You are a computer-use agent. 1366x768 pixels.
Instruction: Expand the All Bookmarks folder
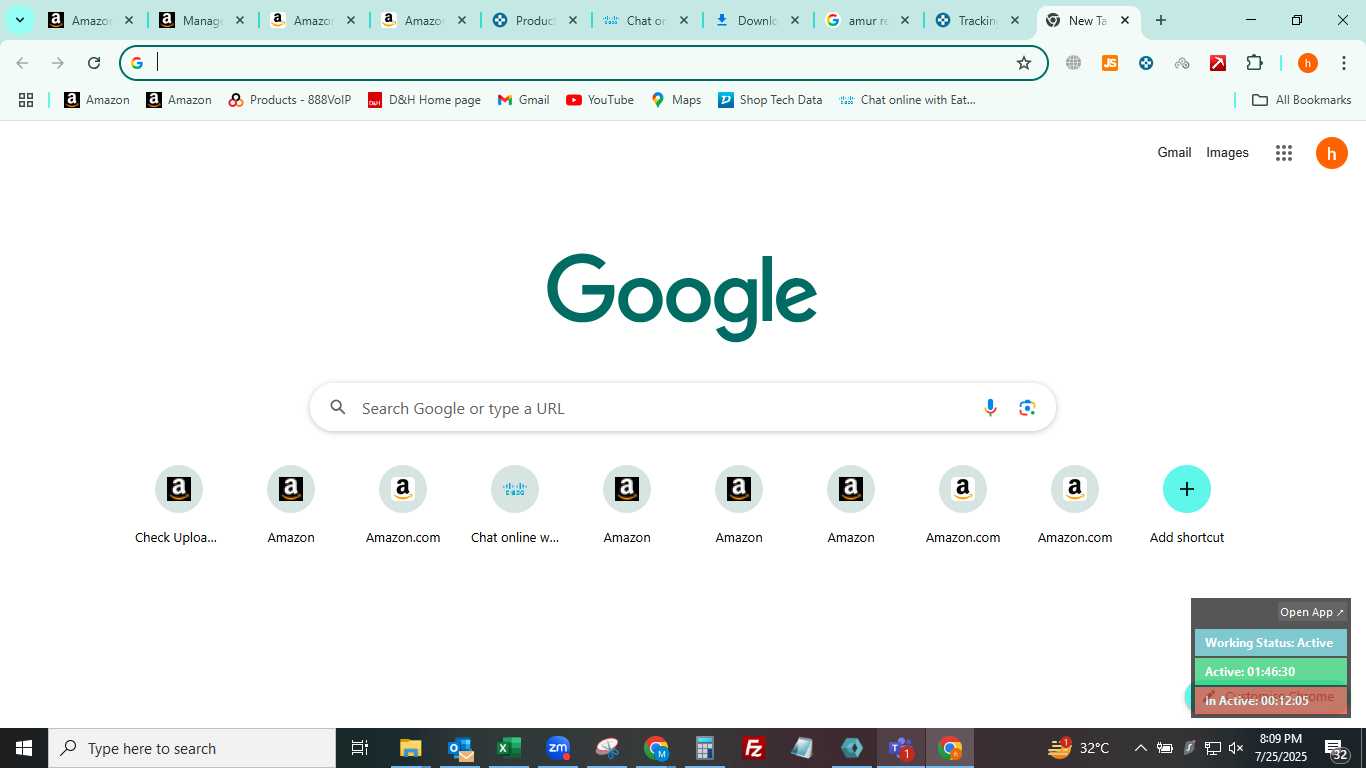[x=1301, y=100]
